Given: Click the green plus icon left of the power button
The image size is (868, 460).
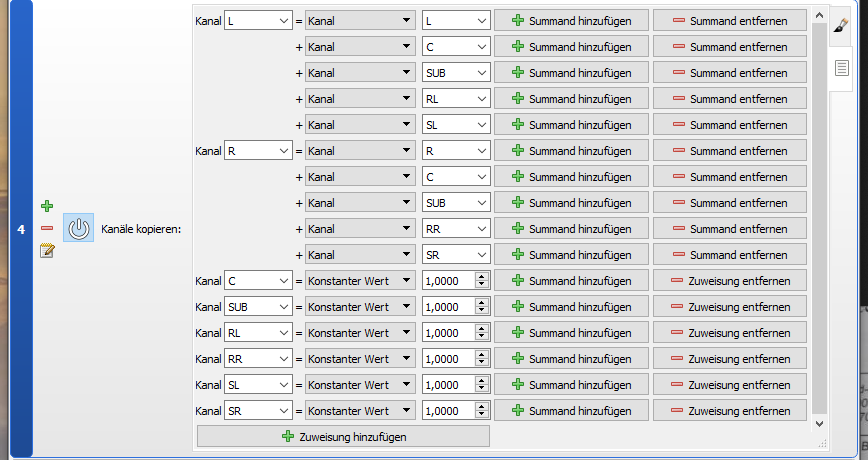Looking at the screenshot, I should [x=46, y=206].
